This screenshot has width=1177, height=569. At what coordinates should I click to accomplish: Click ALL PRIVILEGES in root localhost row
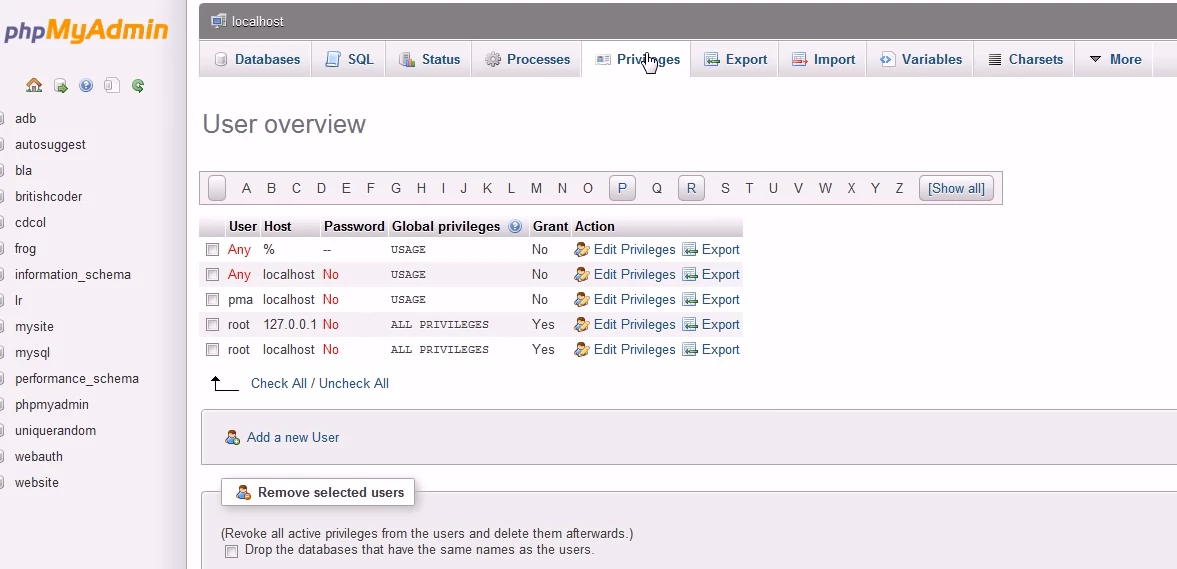(x=440, y=350)
